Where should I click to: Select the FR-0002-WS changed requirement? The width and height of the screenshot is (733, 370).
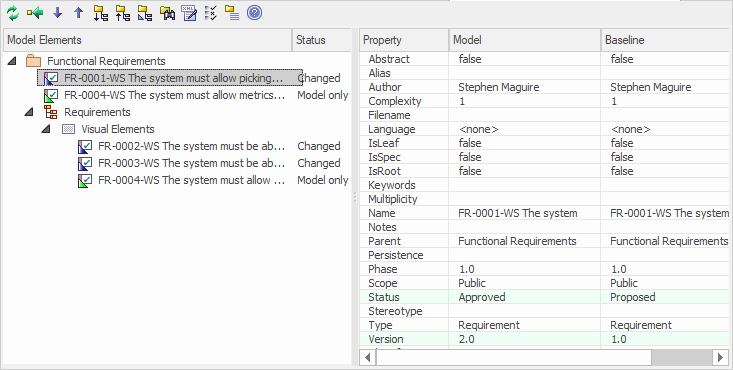(192, 146)
